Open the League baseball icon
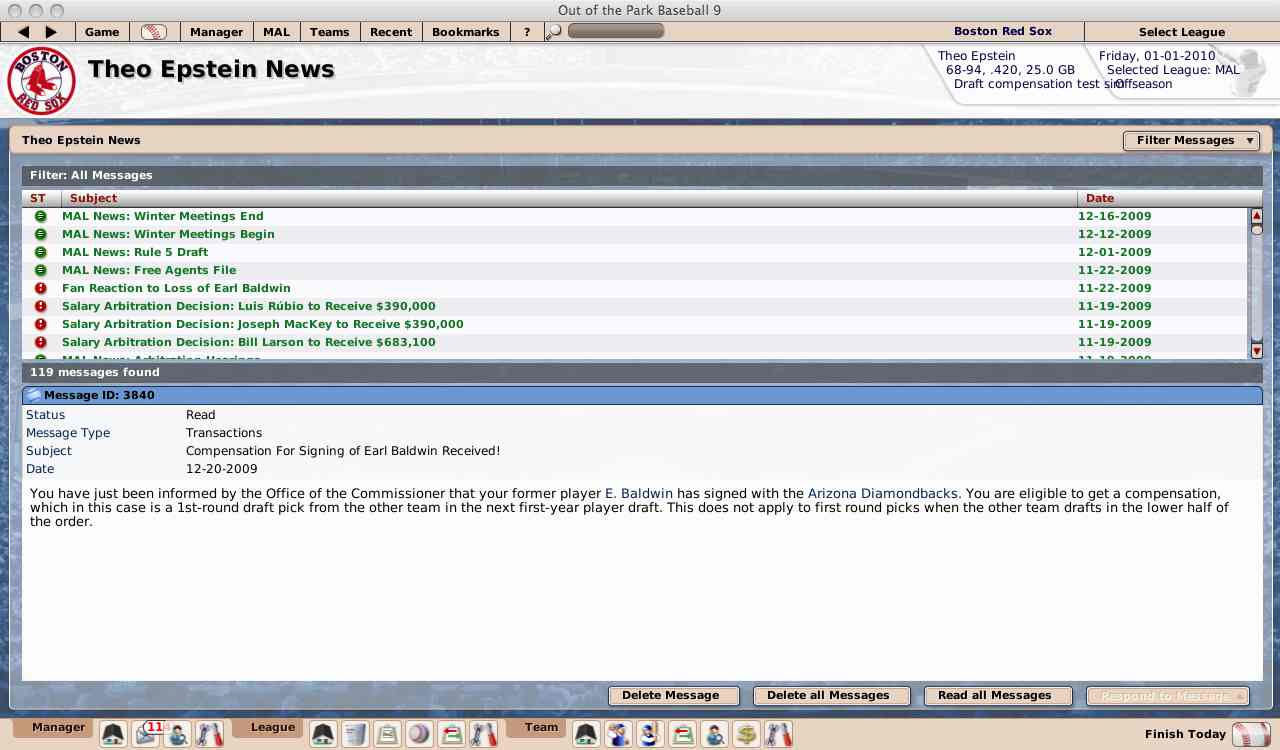 [419, 735]
